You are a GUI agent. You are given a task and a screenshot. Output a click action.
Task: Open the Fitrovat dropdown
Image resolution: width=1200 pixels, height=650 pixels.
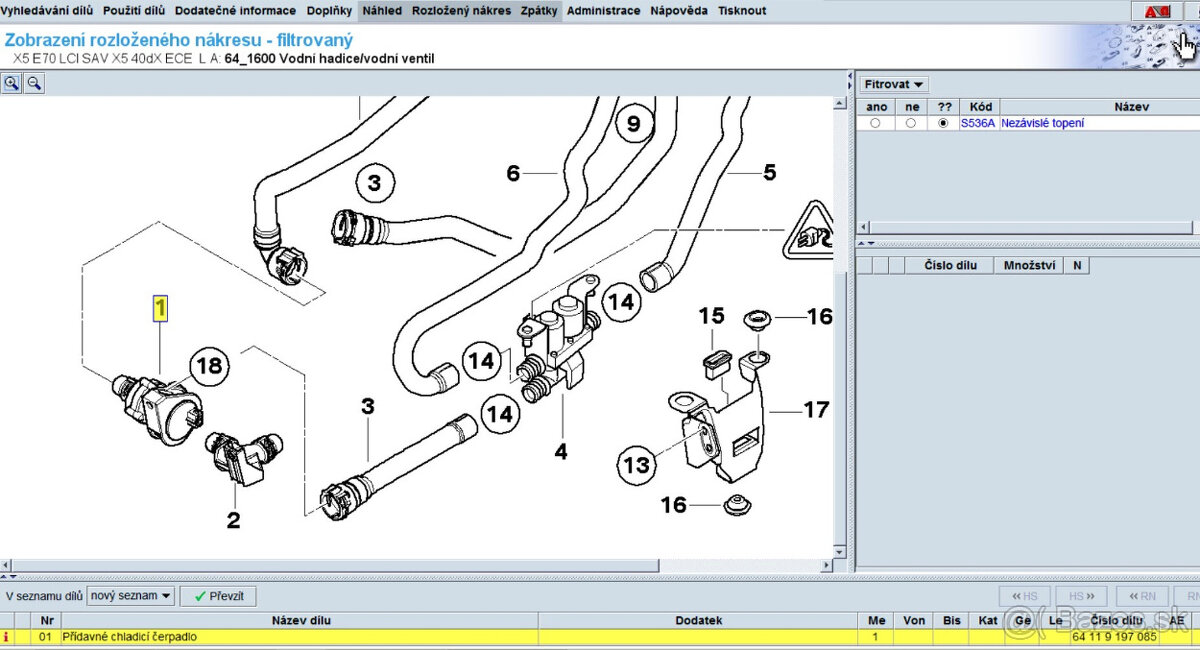pos(894,85)
